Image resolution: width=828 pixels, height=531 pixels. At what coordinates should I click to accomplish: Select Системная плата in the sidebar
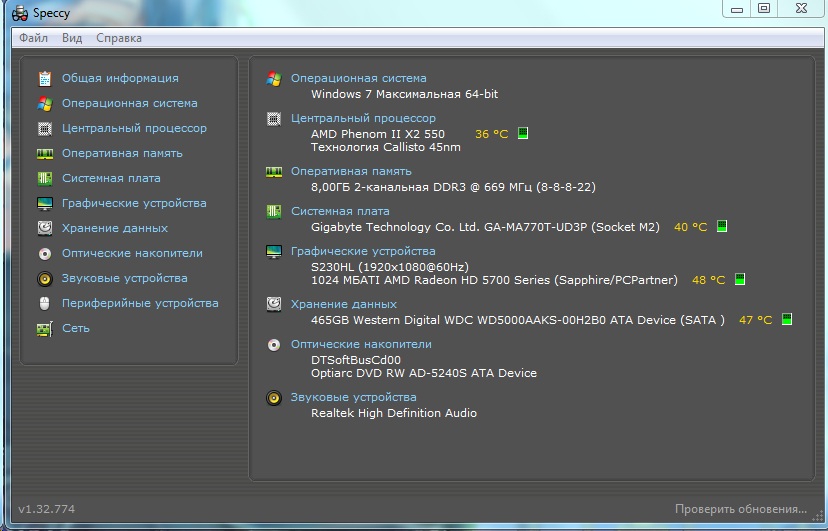click(x=111, y=178)
